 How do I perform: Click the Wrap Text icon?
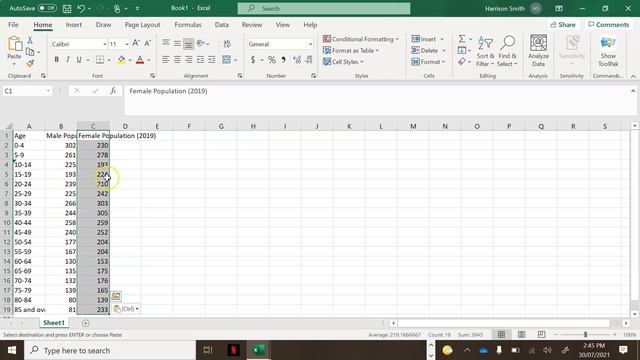(x=227, y=44)
